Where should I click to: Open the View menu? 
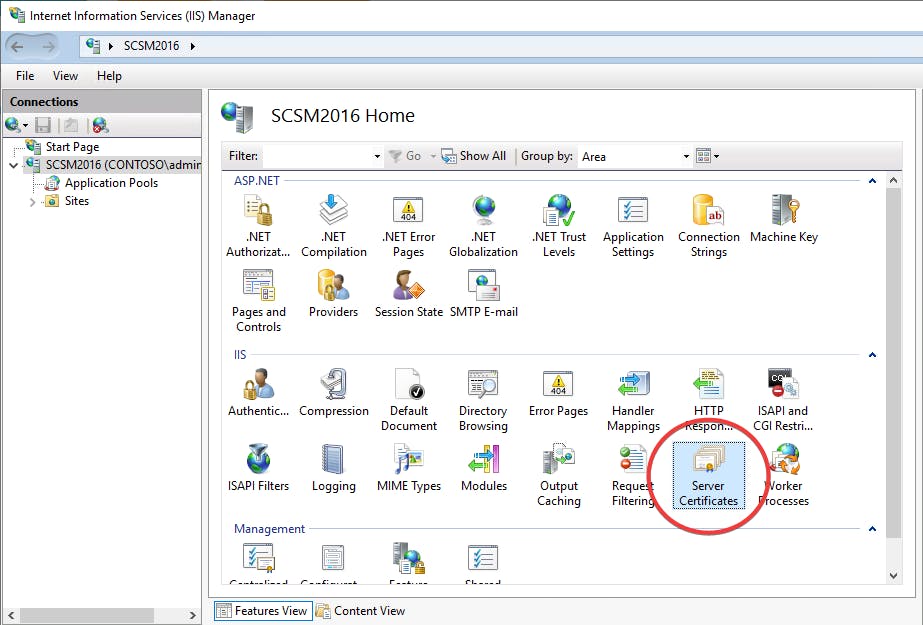tap(65, 76)
